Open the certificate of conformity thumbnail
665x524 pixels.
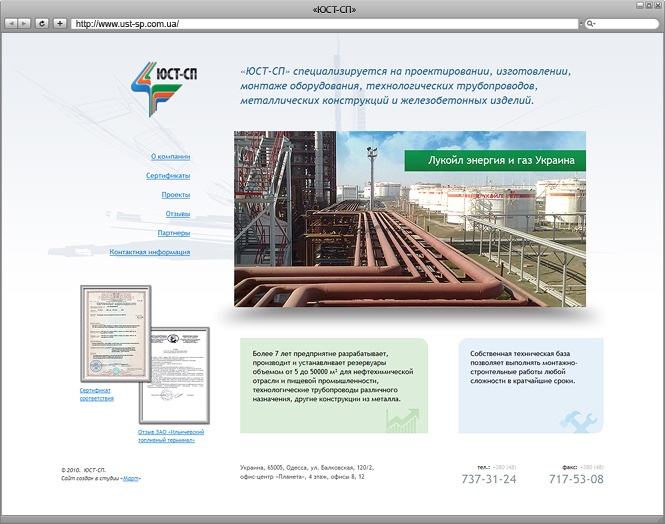point(116,334)
